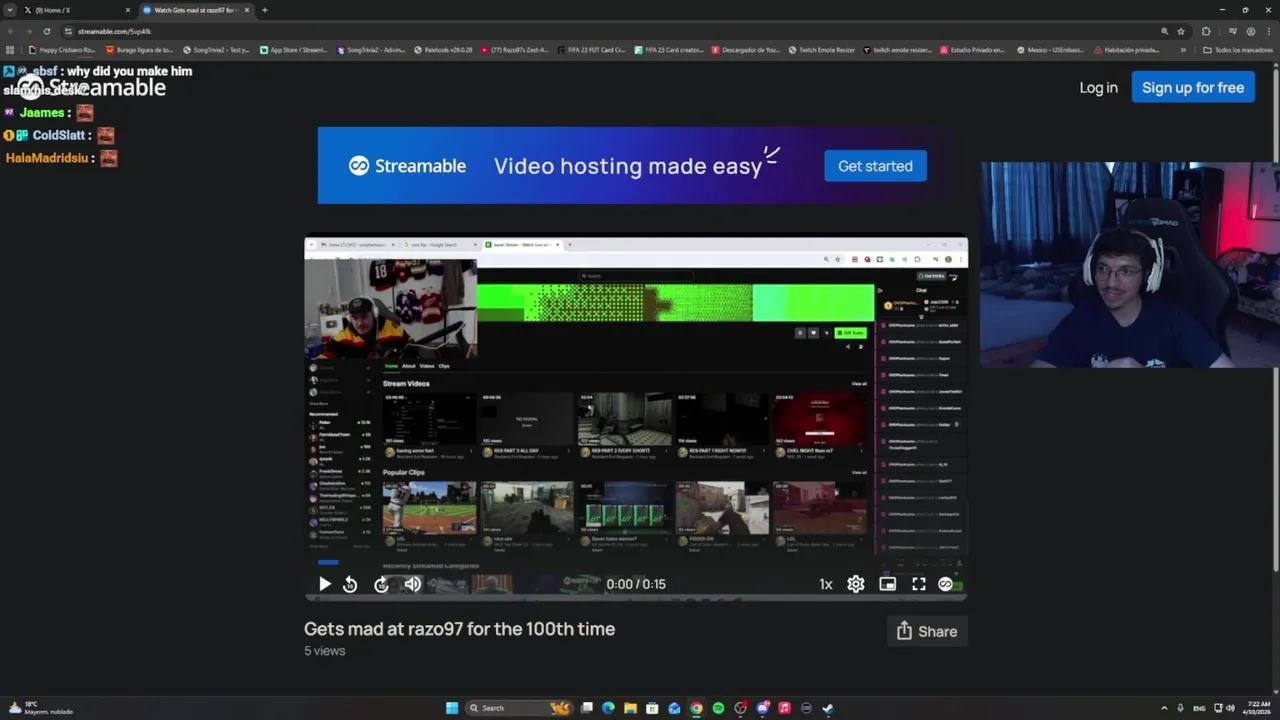Open FIFA 23 Card creator bookmark
The height and width of the screenshot is (720, 1280).
coord(669,50)
